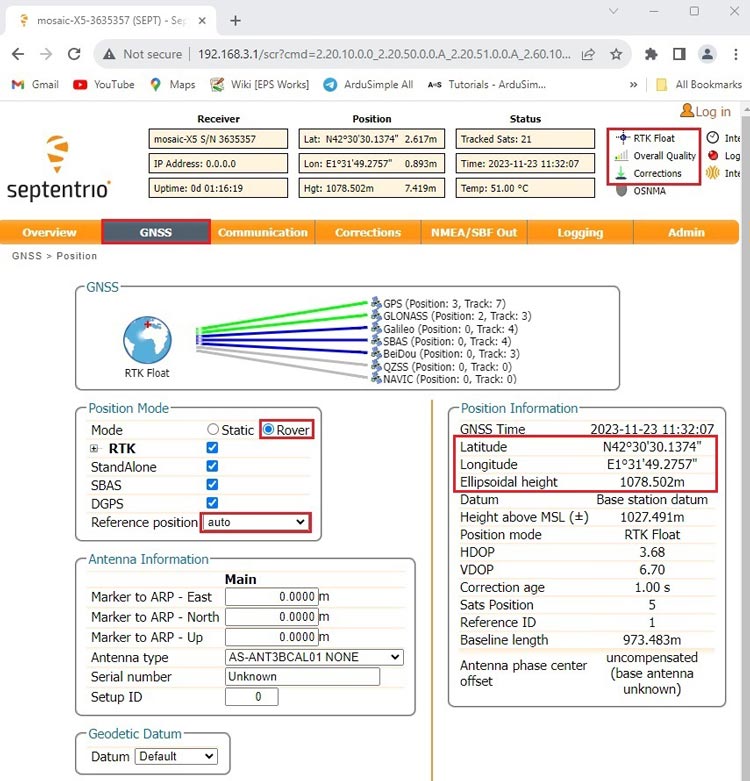Toggle the StandAlone checkbox
This screenshot has width=750, height=781.
pos(212,466)
